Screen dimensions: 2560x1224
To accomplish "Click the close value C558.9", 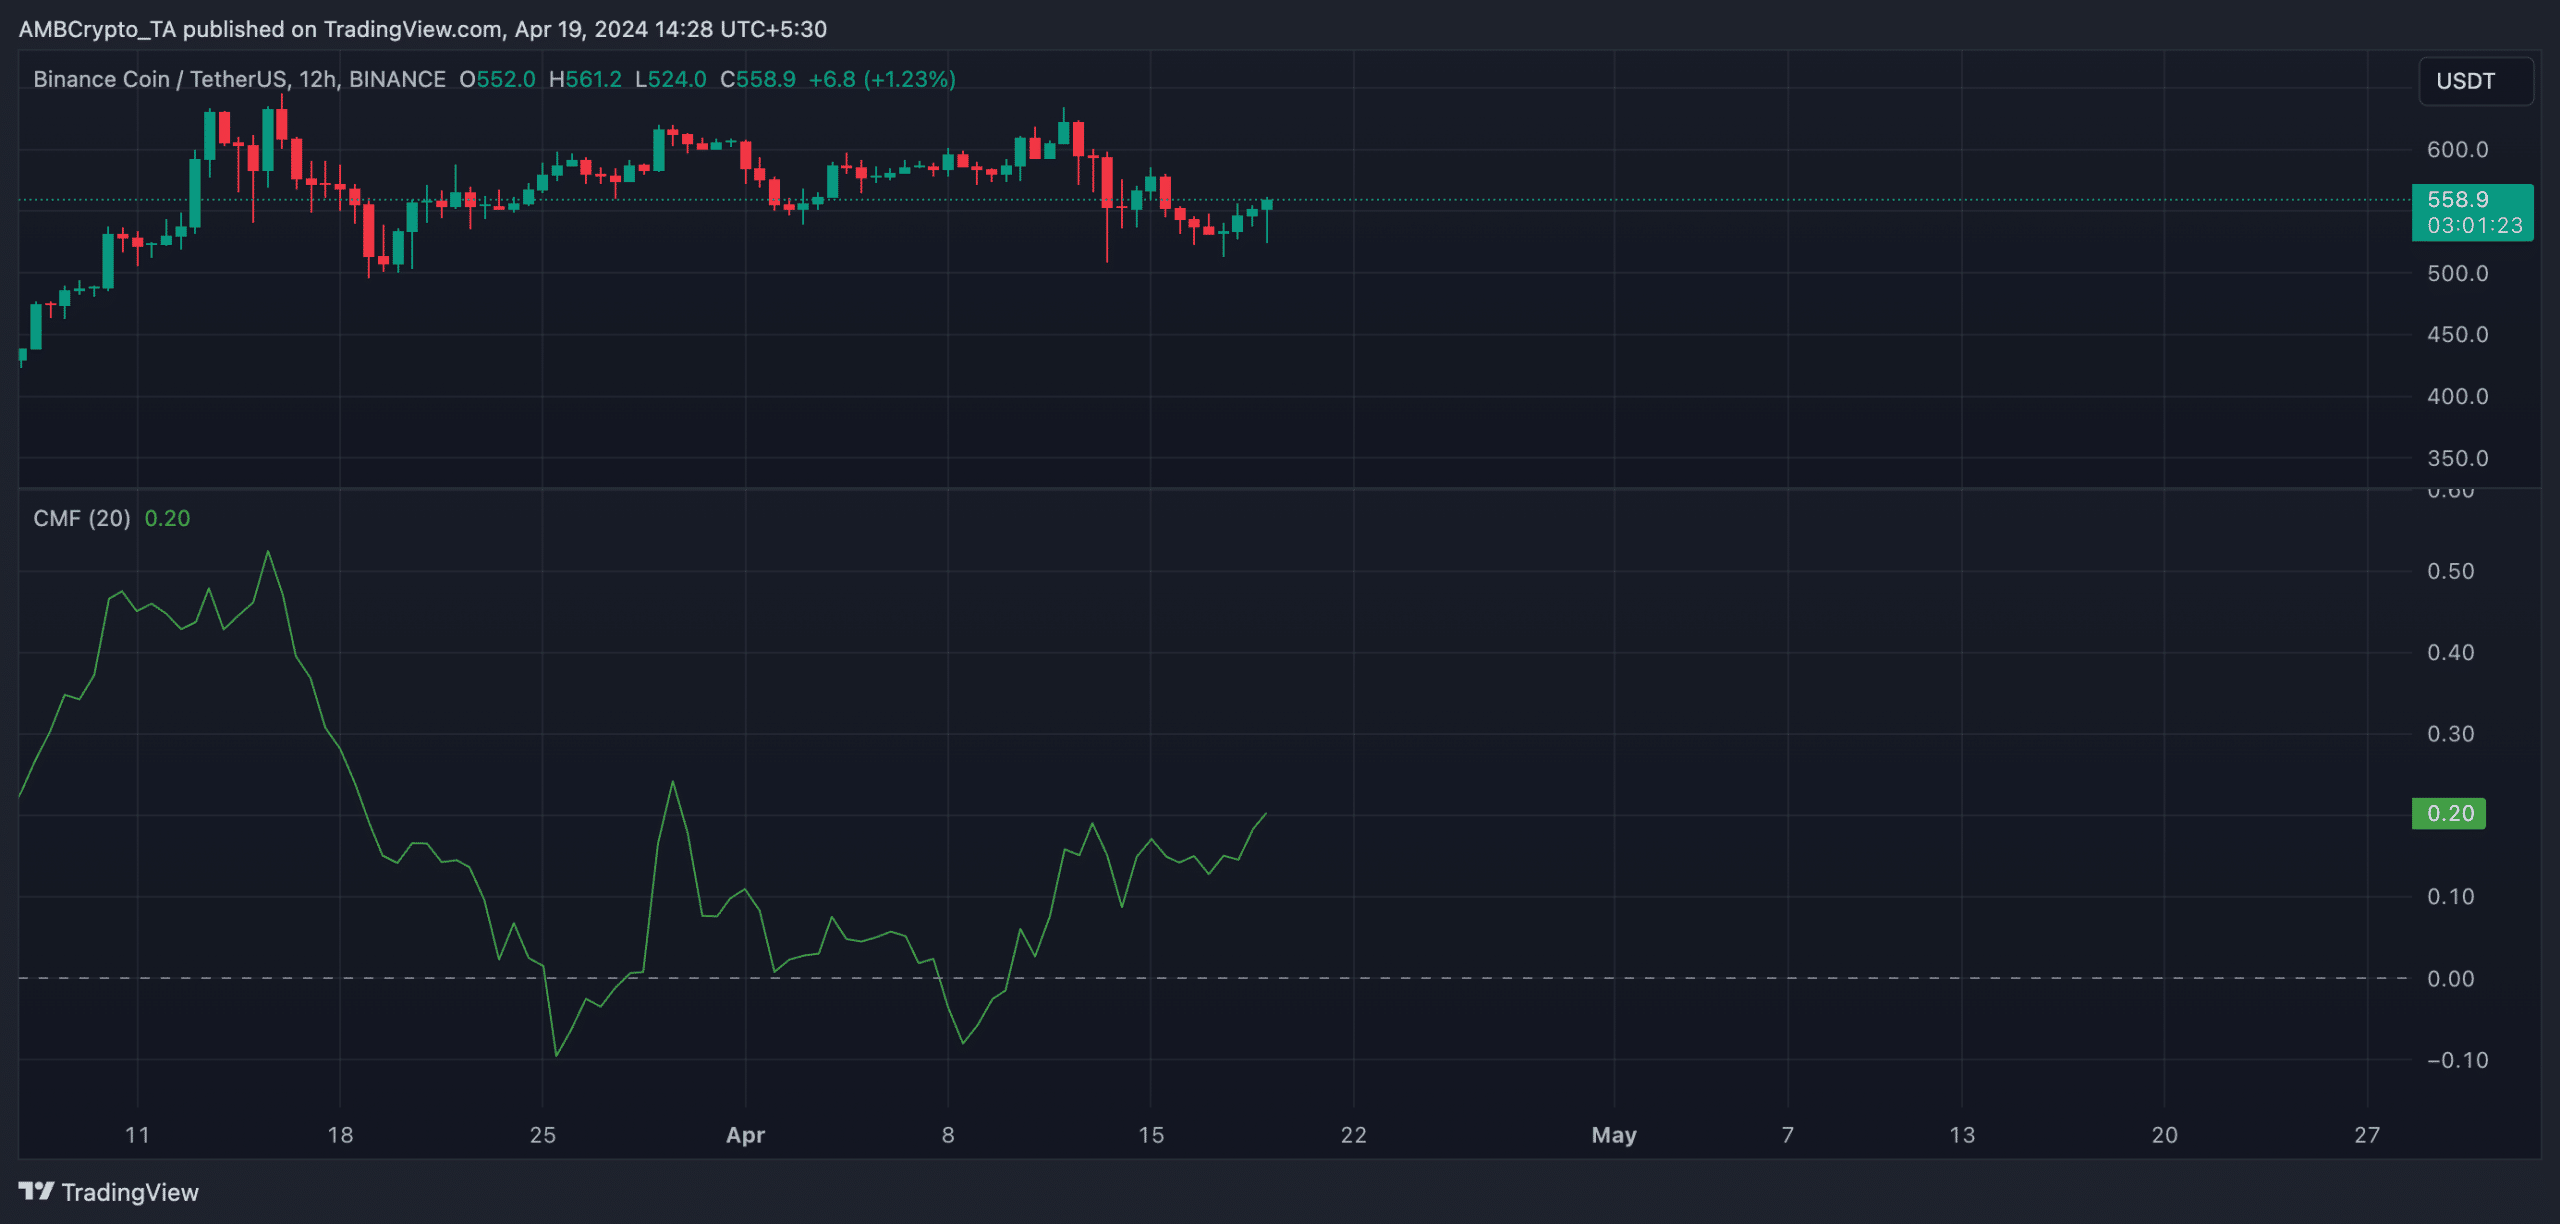I will [758, 79].
